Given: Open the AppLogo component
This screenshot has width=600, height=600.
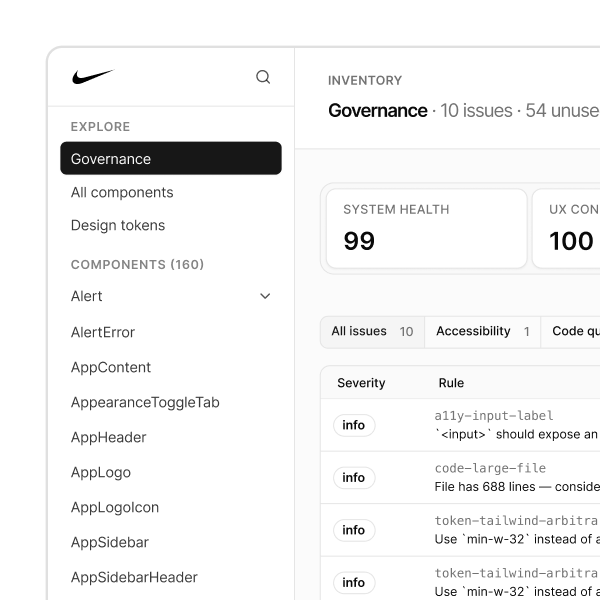Looking at the screenshot, I should tap(101, 473).
